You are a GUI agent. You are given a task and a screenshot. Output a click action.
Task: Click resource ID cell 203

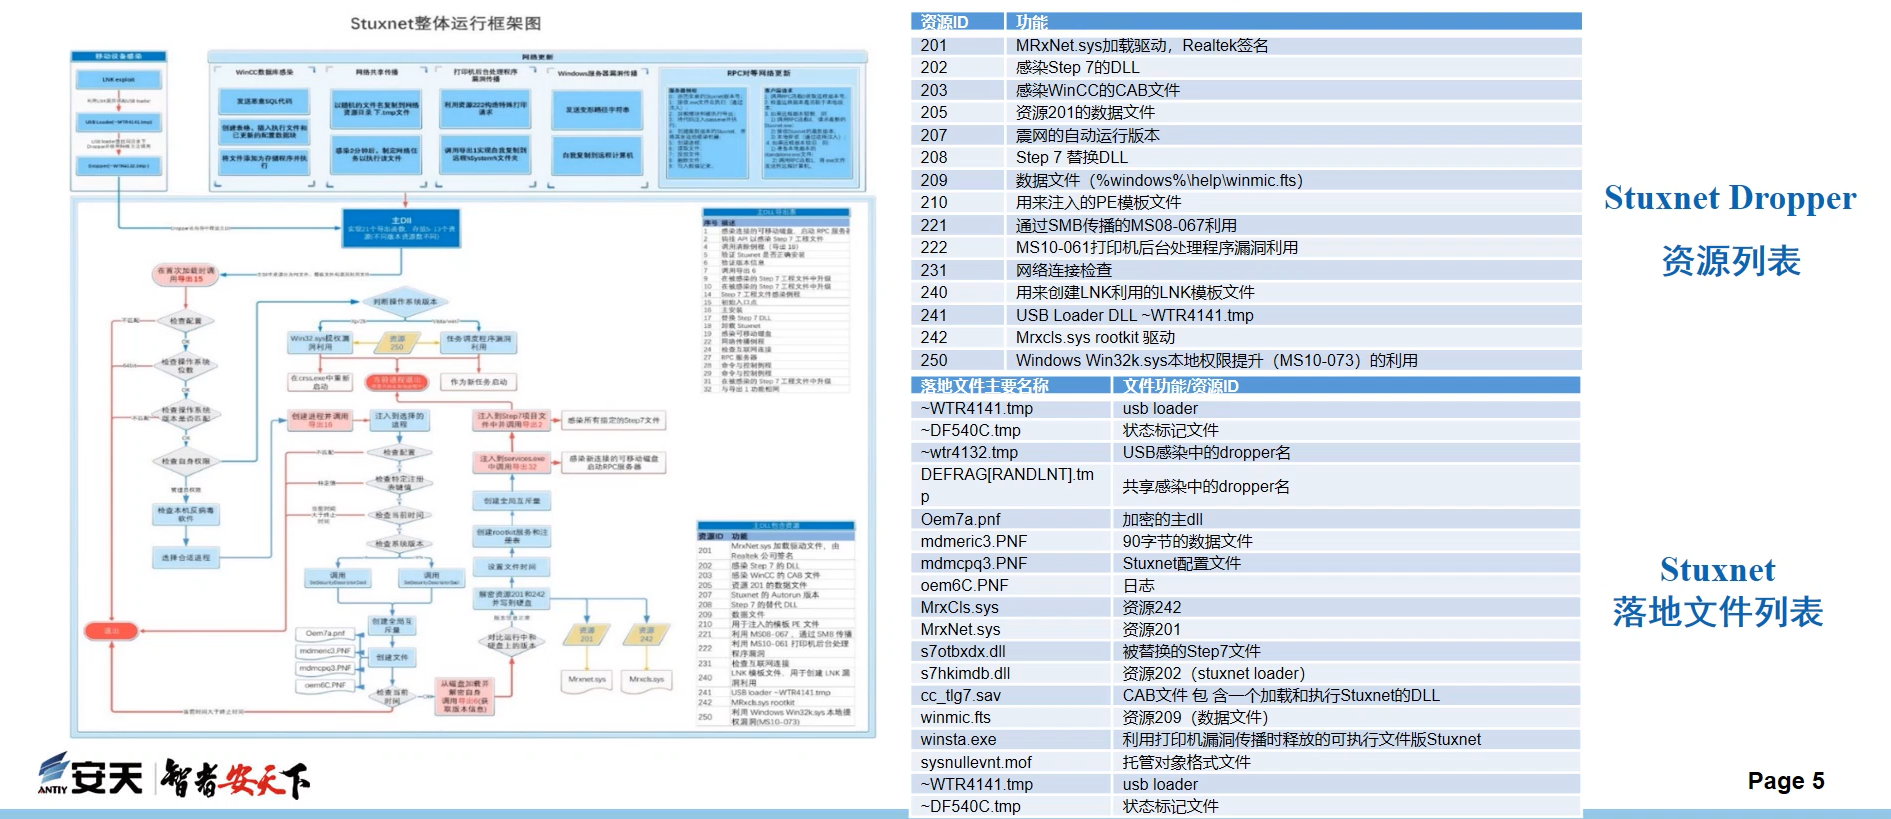tap(957, 90)
